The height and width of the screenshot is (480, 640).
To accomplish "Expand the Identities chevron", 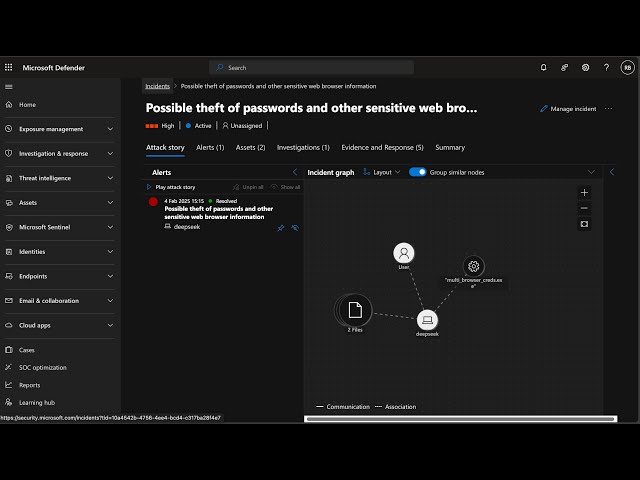I will 110,251.
